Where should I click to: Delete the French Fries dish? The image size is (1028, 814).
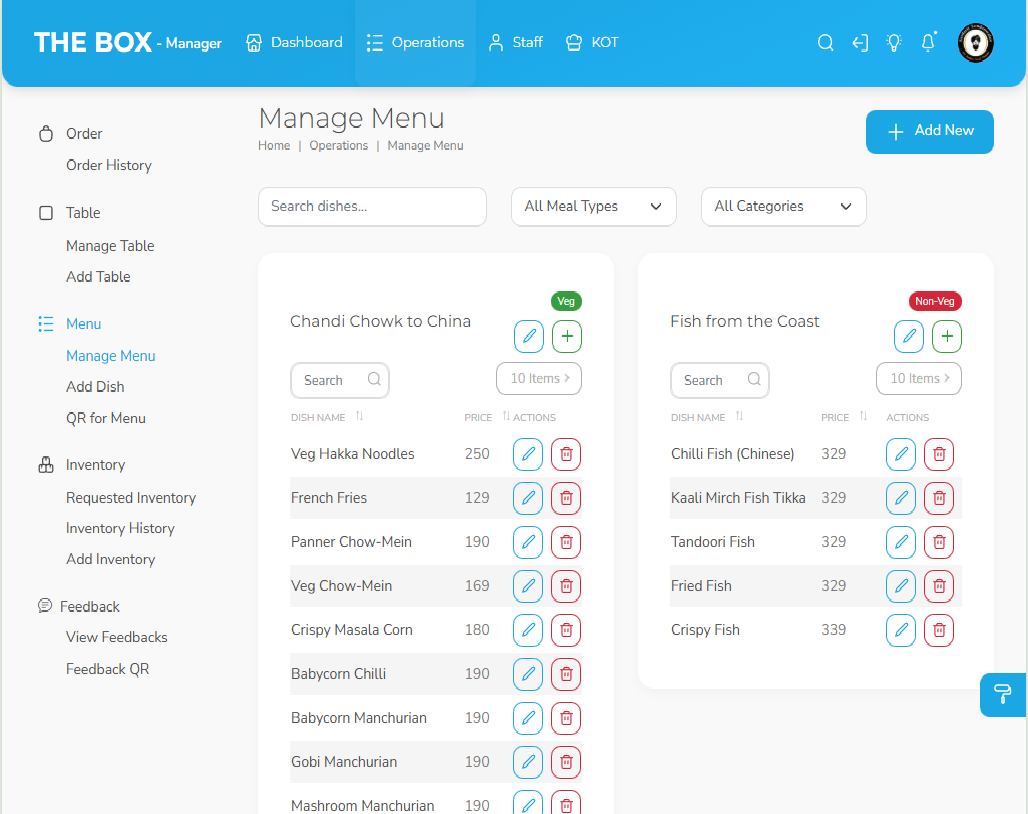click(x=566, y=498)
